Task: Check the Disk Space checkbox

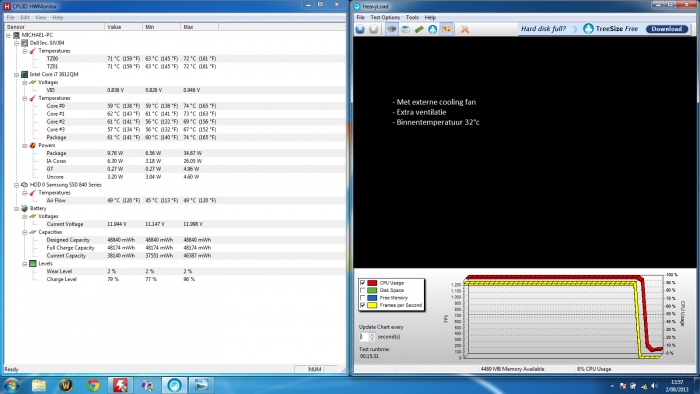Action: click(362, 290)
